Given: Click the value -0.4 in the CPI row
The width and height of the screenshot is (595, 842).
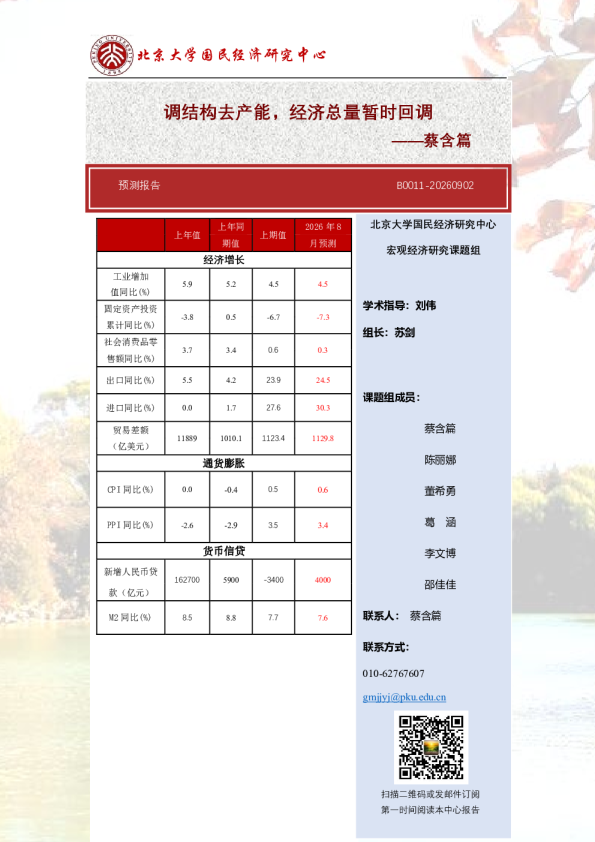Looking at the screenshot, I should click(231, 490).
